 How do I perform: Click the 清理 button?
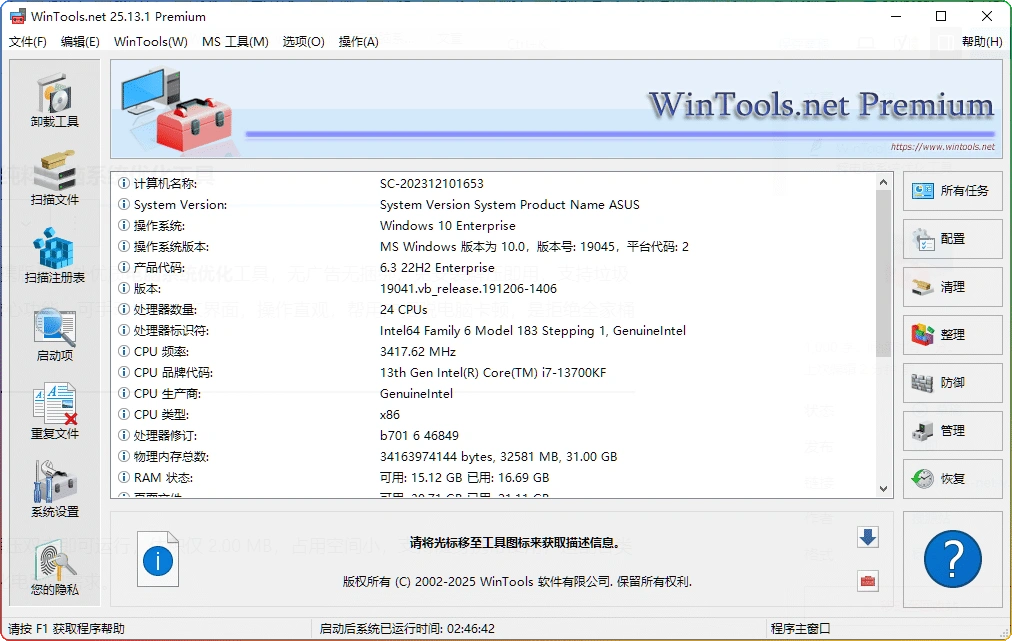(x=951, y=287)
